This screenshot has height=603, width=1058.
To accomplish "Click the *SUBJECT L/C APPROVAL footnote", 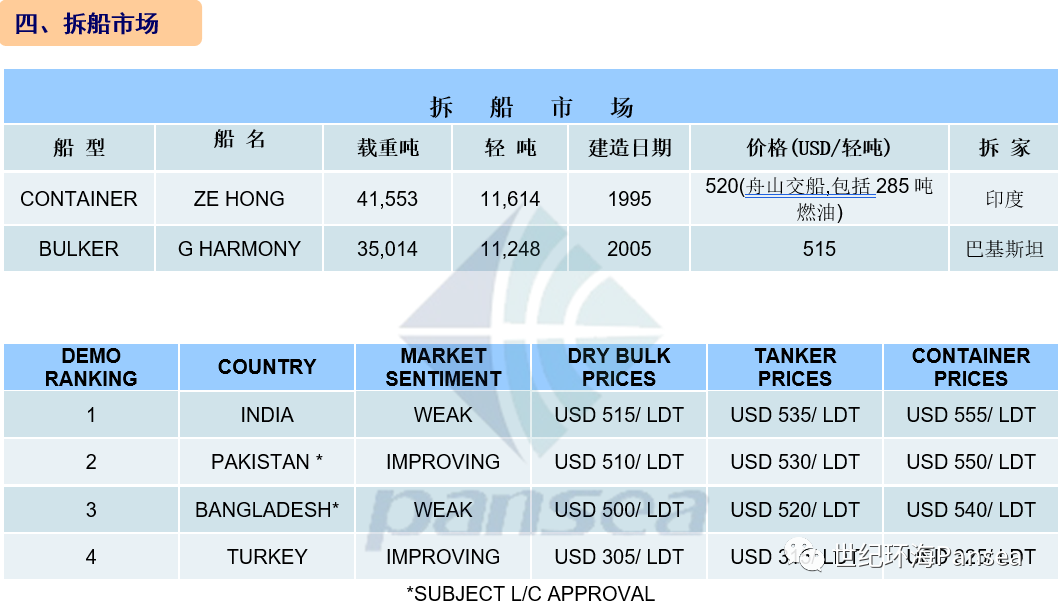I will (530, 593).
